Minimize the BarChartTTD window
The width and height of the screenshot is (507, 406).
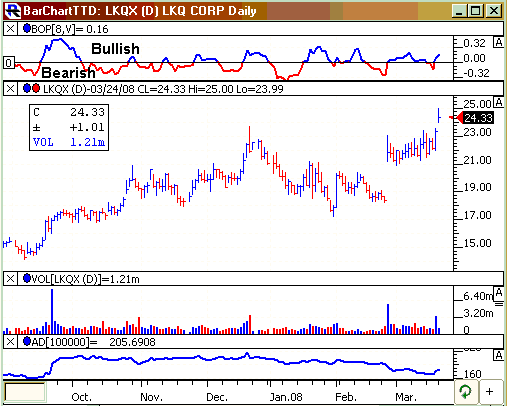click(x=459, y=11)
